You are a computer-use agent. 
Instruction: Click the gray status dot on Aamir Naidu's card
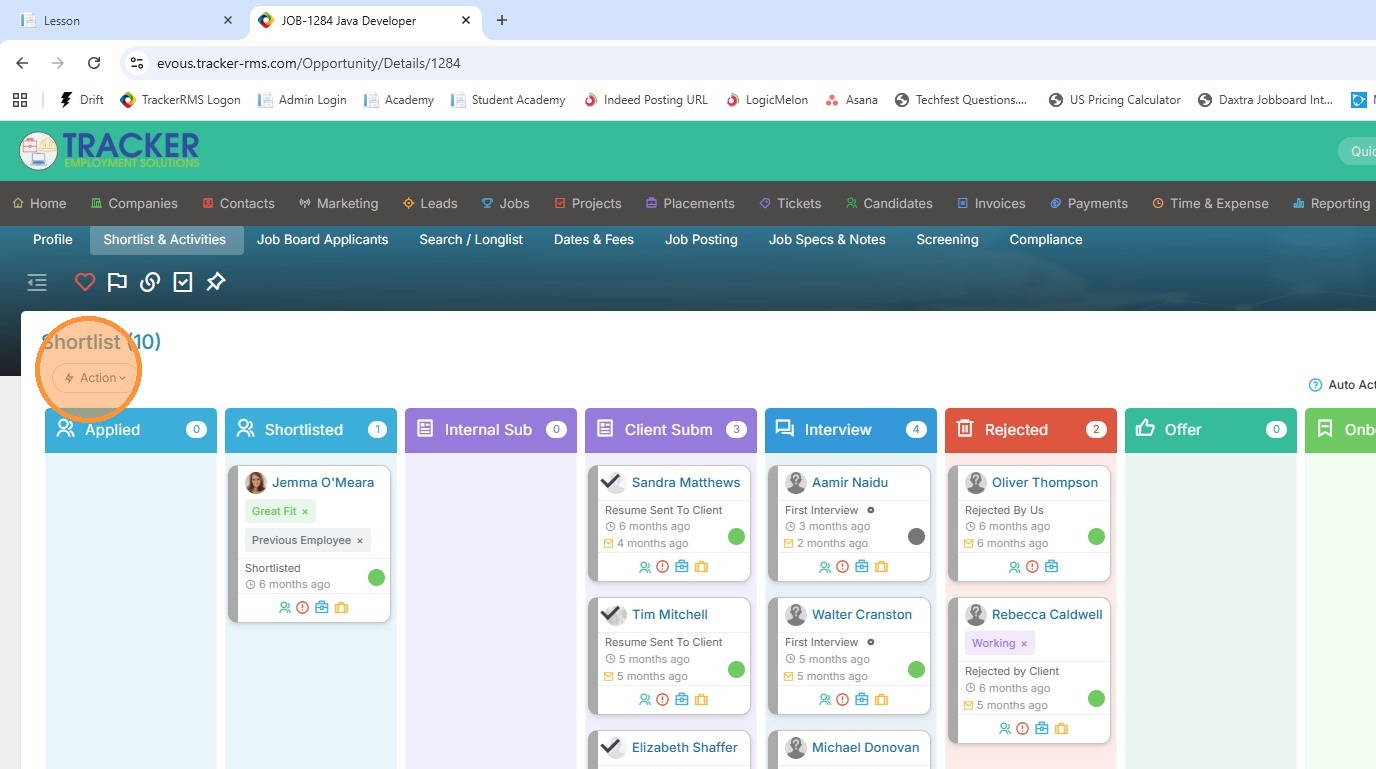[916, 536]
